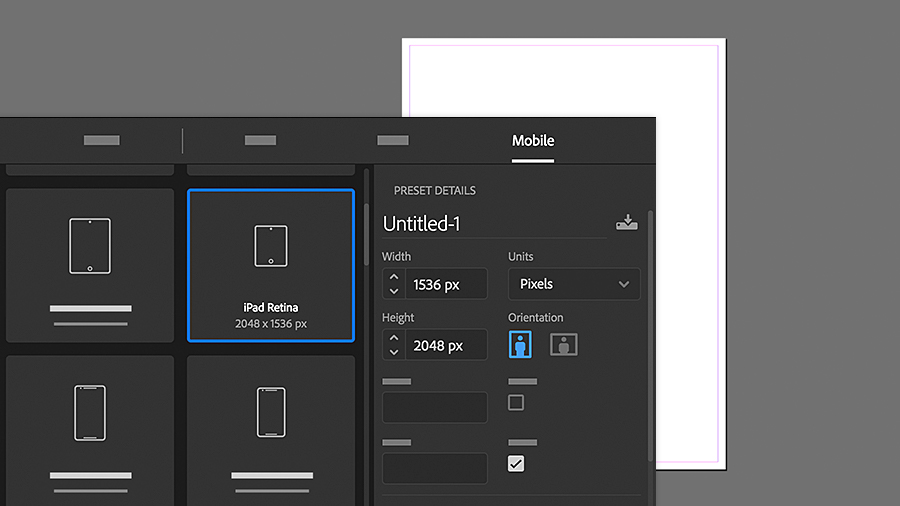Select portrait orientation icon
900x506 pixels.
point(520,344)
